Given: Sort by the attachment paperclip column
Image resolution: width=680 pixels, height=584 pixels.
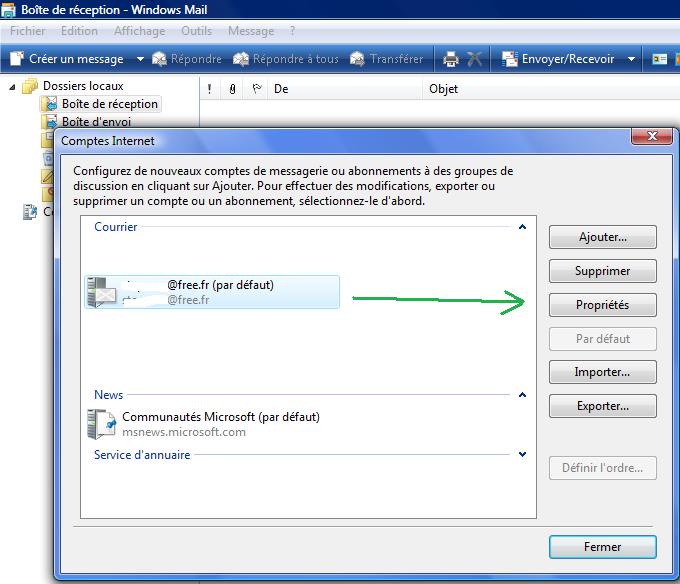Looking at the screenshot, I should pyautogui.click(x=232, y=89).
